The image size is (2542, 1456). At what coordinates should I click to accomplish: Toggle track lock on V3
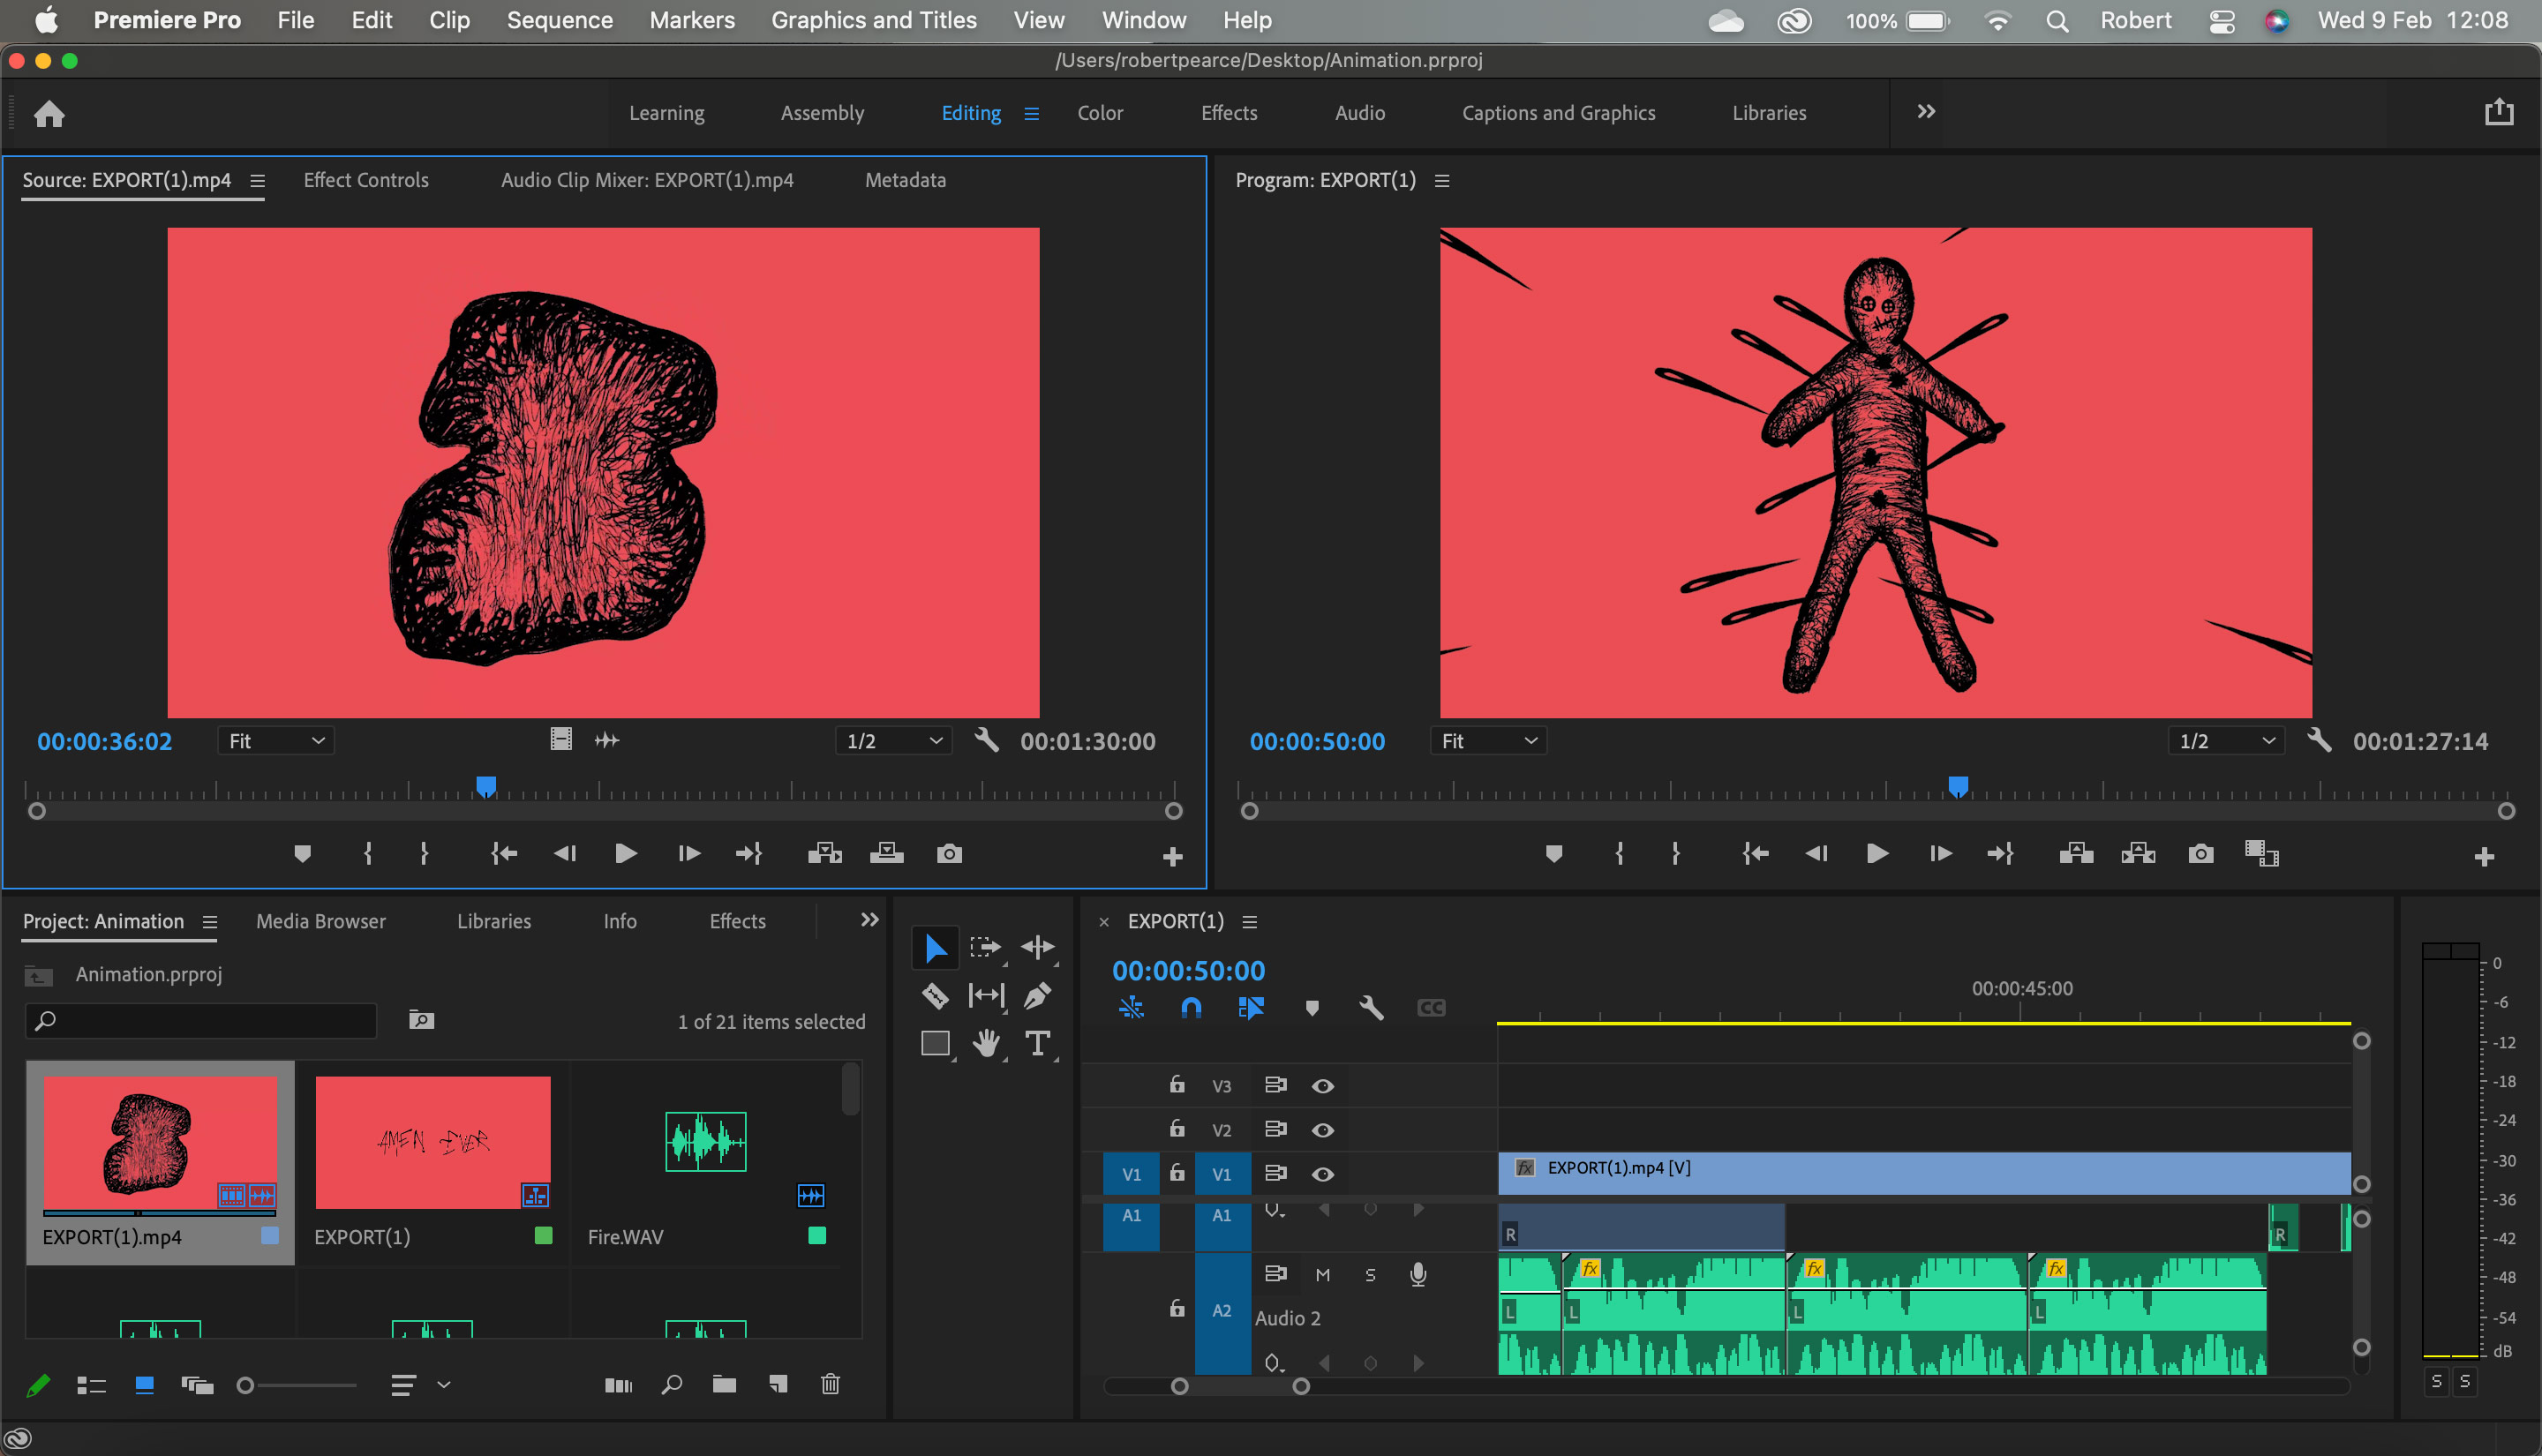[x=1177, y=1084]
